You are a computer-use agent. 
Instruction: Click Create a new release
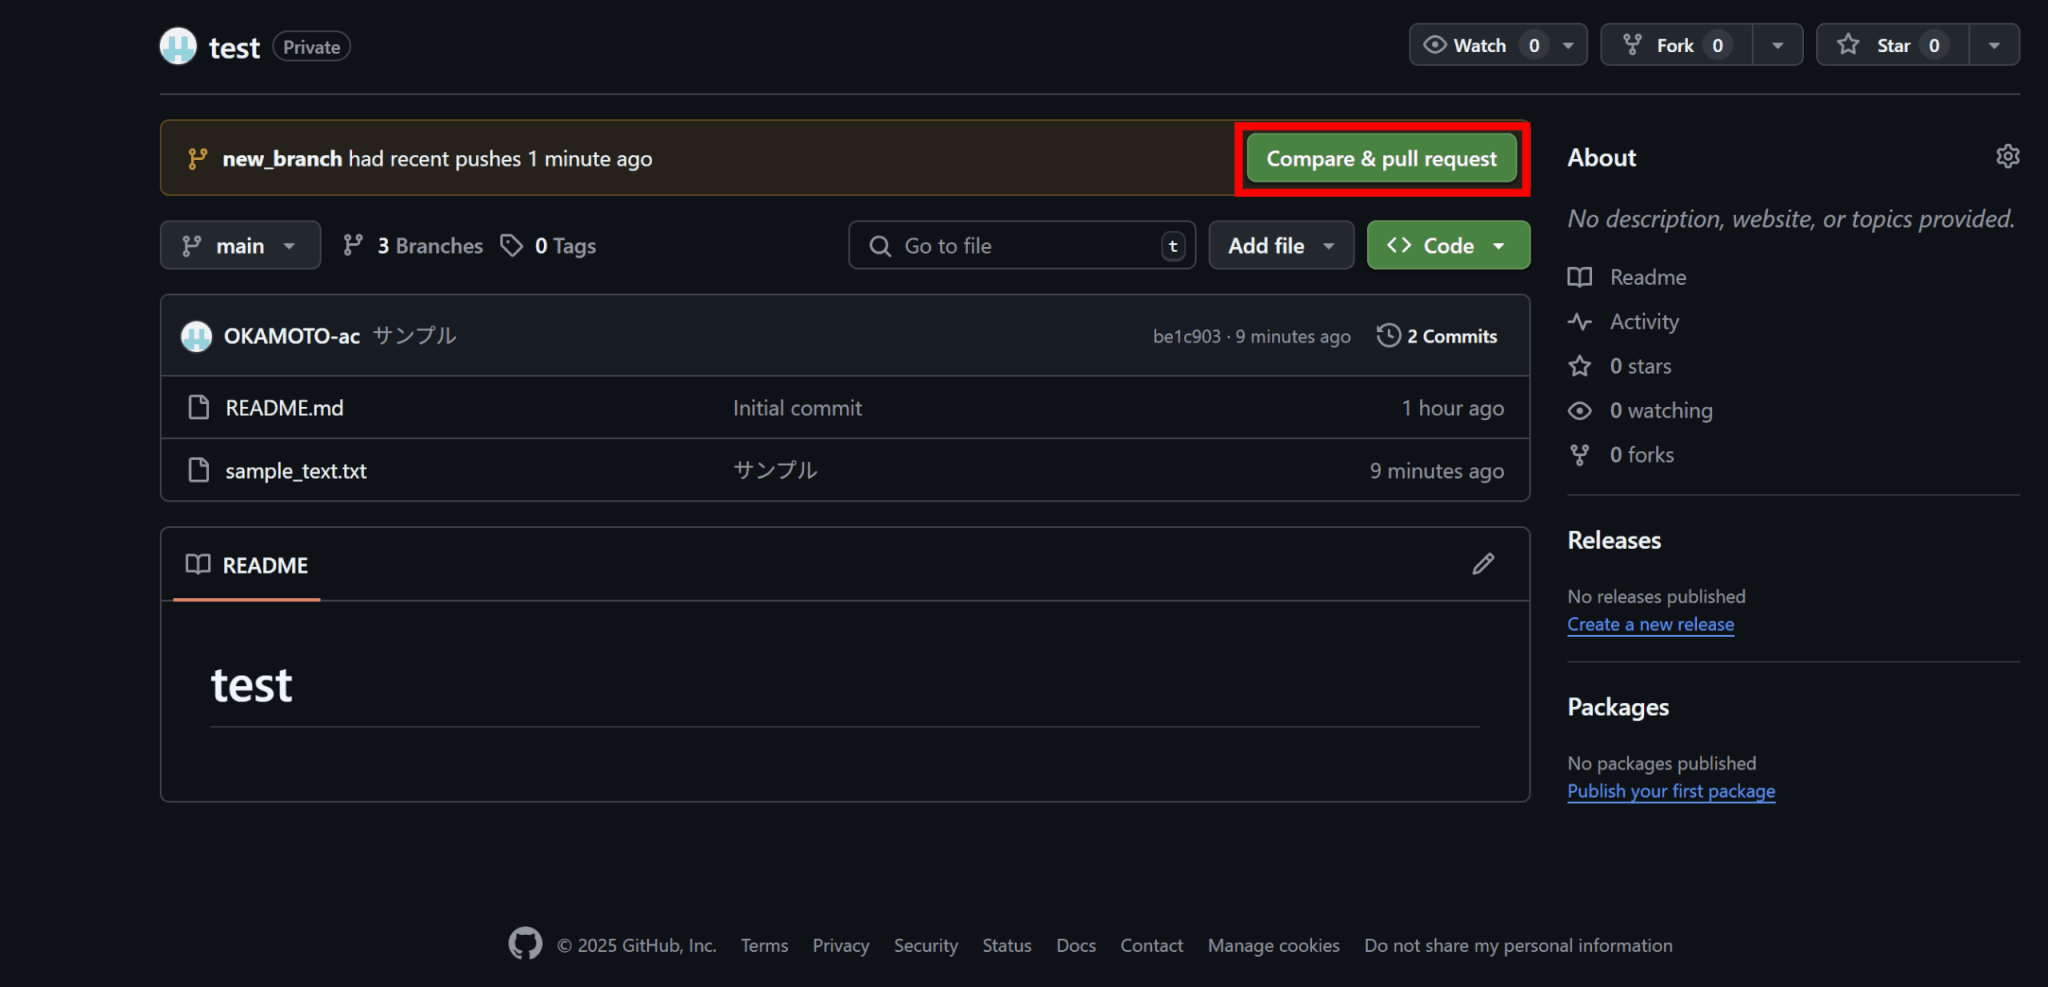pos(1651,624)
